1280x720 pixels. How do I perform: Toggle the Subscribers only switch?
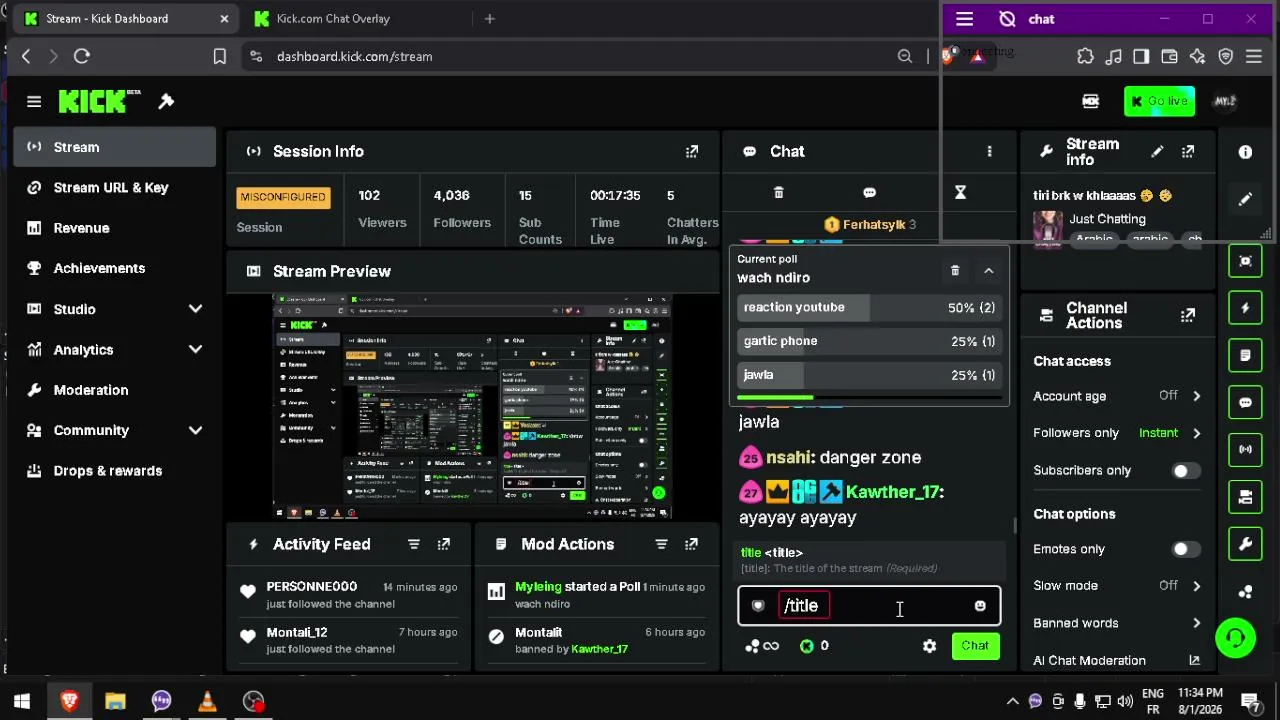(1186, 471)
